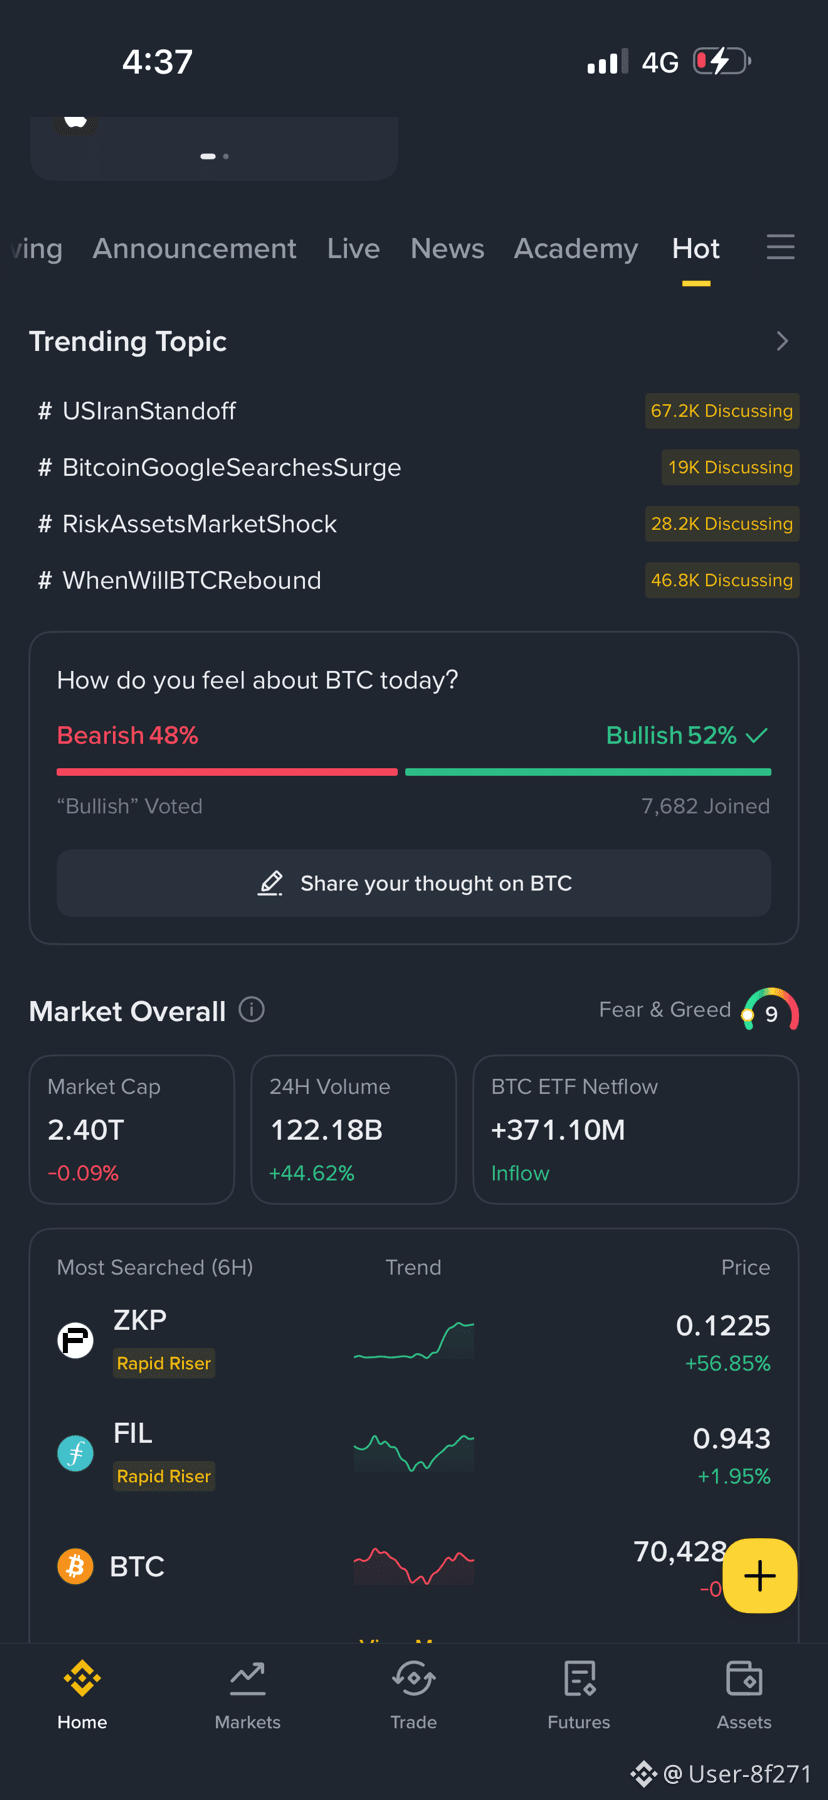Open the BTC ETF Netflow card
Screen dimensions: 828x1800
[x=635, y=1129]
